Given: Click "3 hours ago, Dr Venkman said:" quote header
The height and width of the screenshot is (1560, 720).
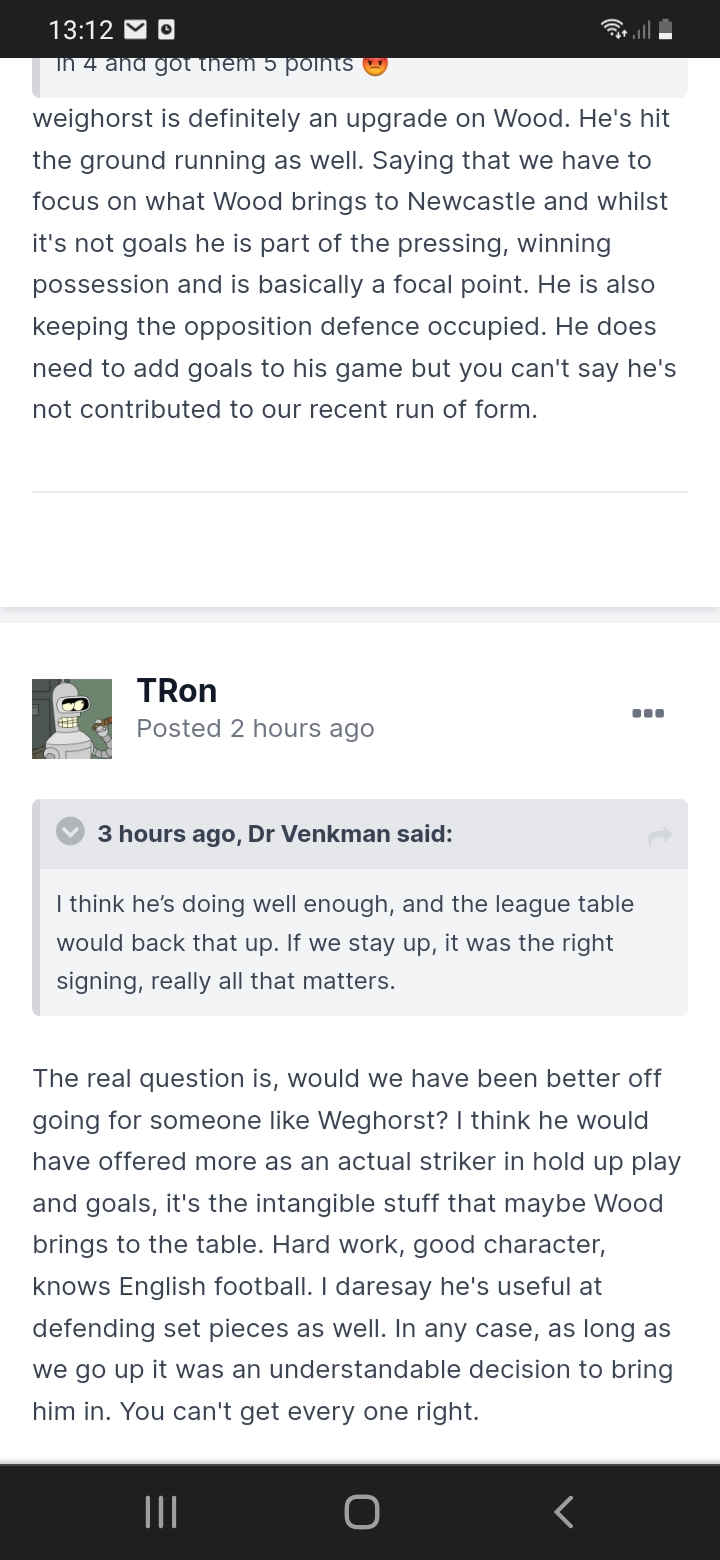Looking at the screenshot, I should click(275, 834).
